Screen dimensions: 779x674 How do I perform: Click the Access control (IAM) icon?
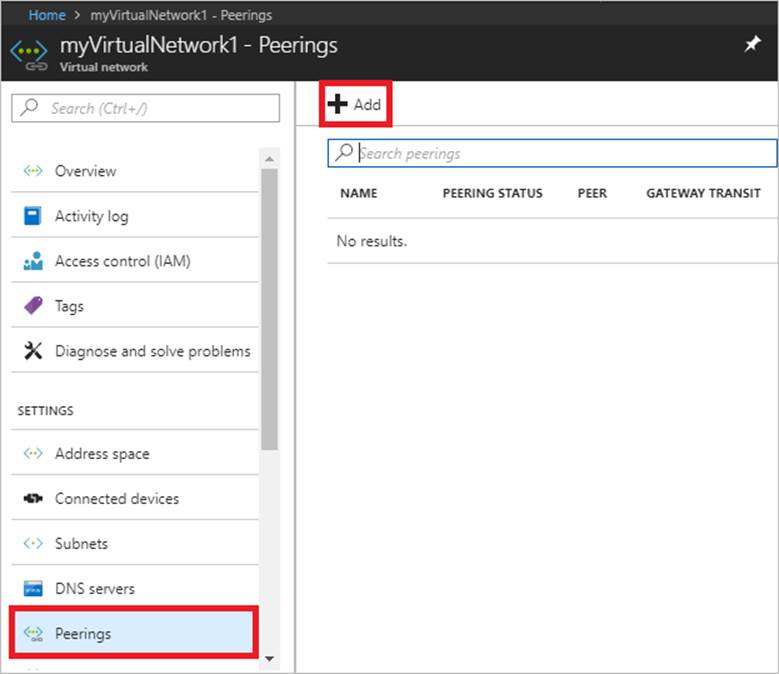tap(33, 262)
